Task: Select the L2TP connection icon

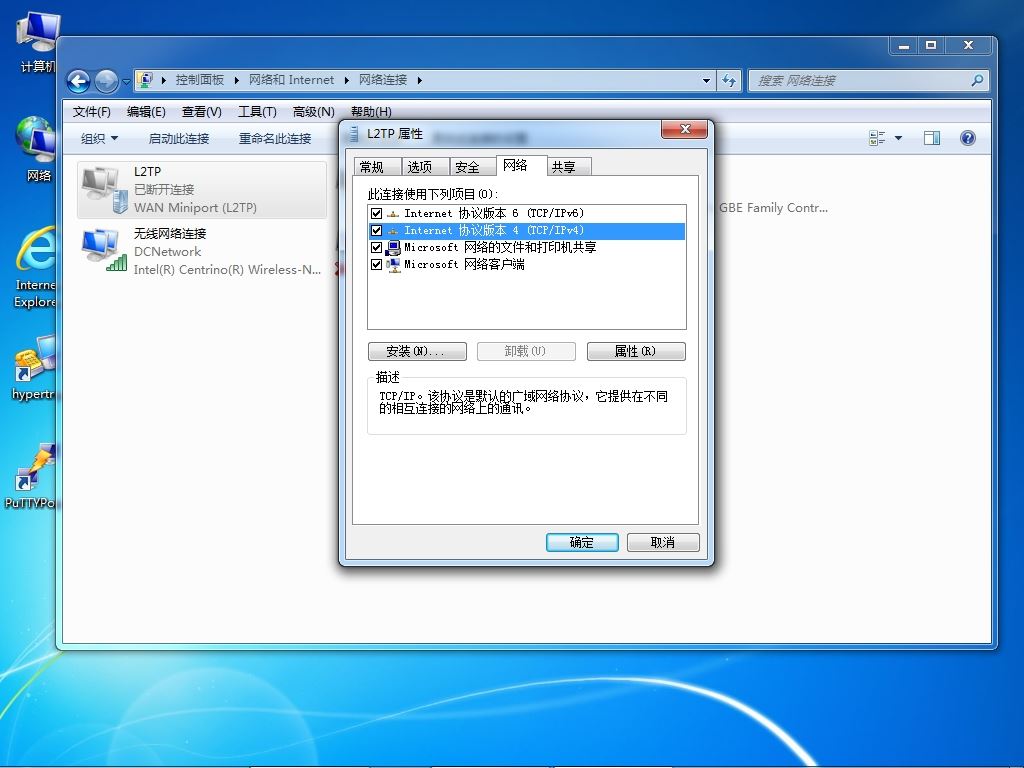Action: click(x=103, y=189)
